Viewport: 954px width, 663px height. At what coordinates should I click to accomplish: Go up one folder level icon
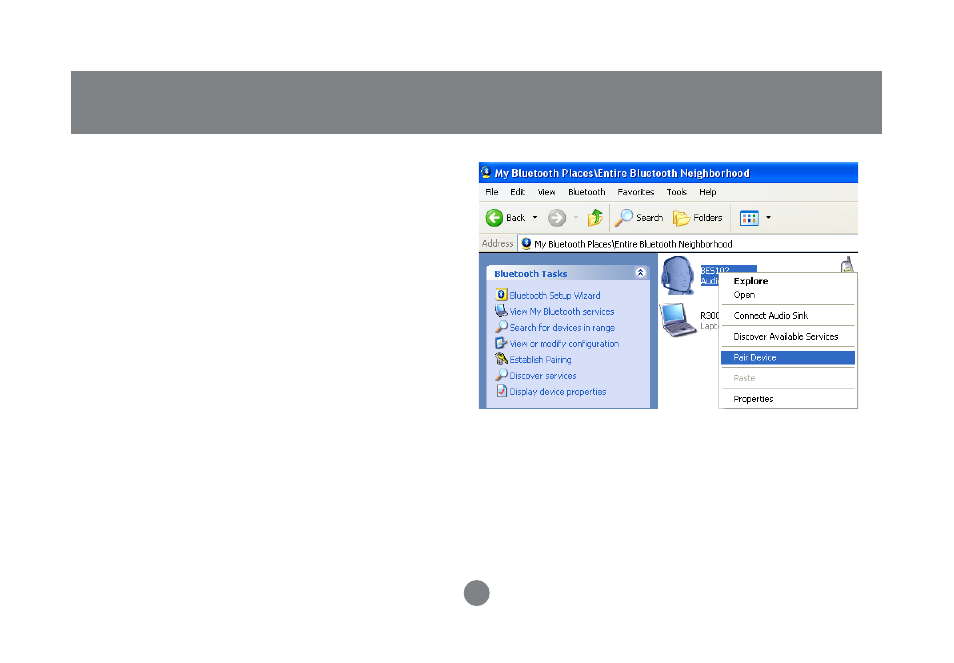pyautogui.click(x=595, y=217)
